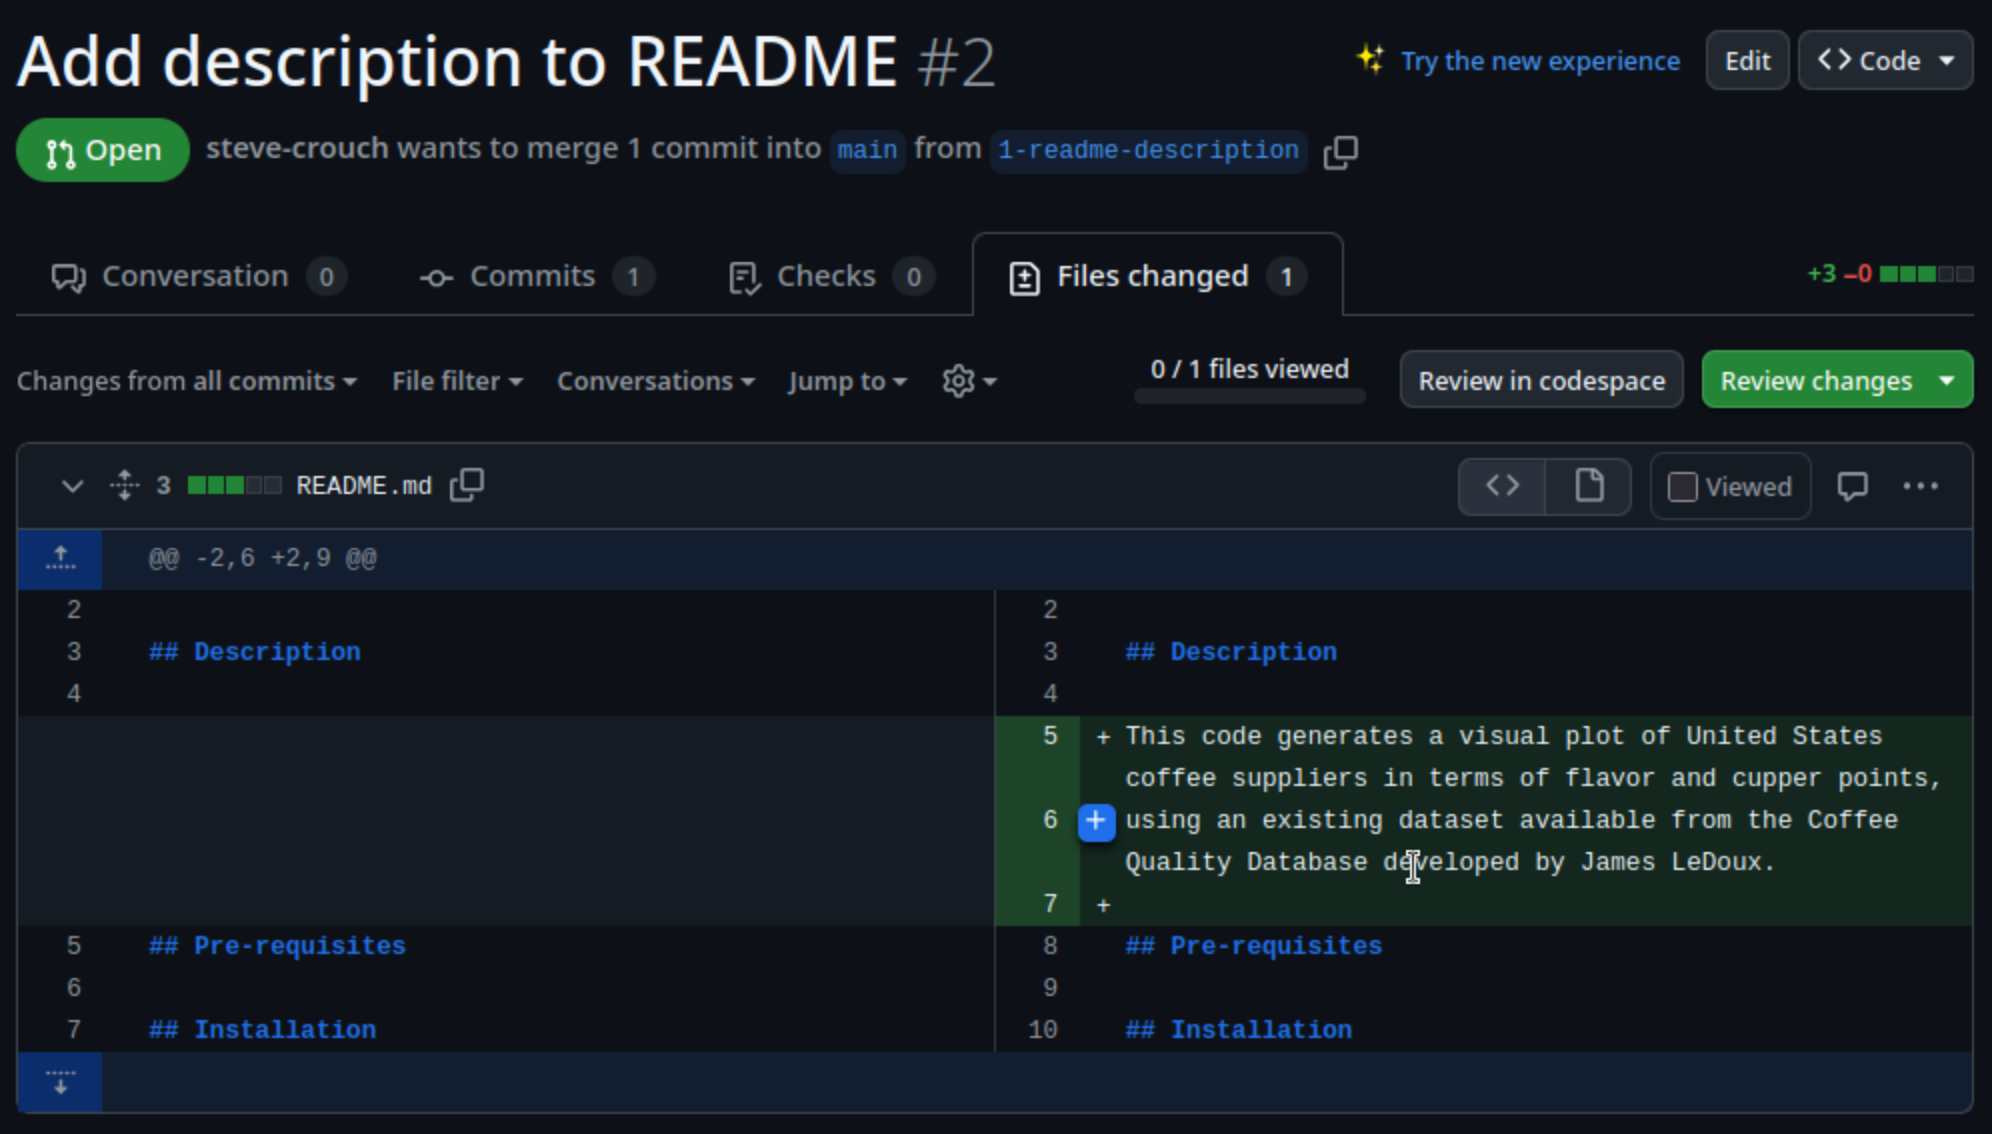
Task: Click left-side ## Installation line
Action: click(x=262, y=1030)
